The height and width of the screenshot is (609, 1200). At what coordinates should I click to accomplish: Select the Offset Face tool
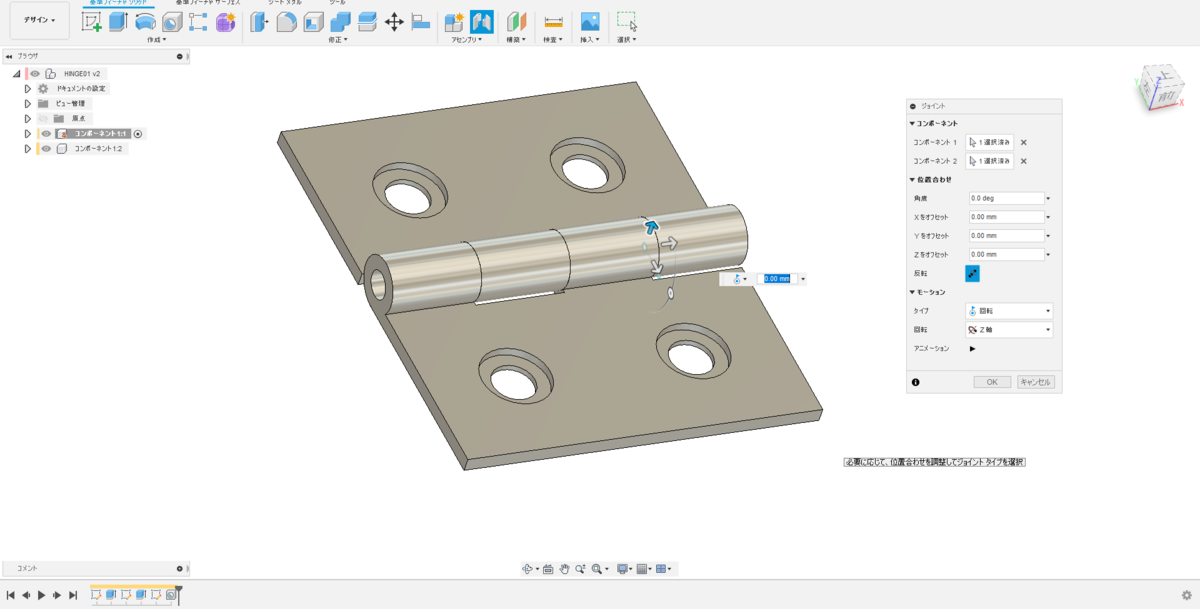click(x=367, y=22)
